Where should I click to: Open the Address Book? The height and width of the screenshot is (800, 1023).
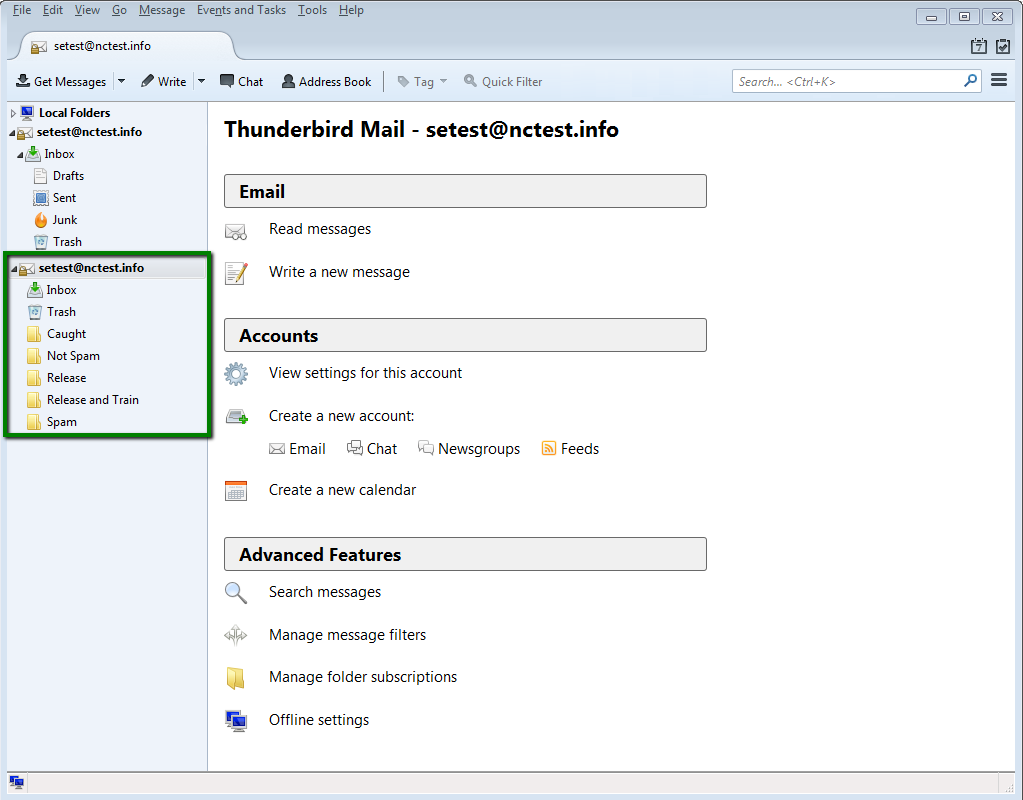(x=326, y=82)
